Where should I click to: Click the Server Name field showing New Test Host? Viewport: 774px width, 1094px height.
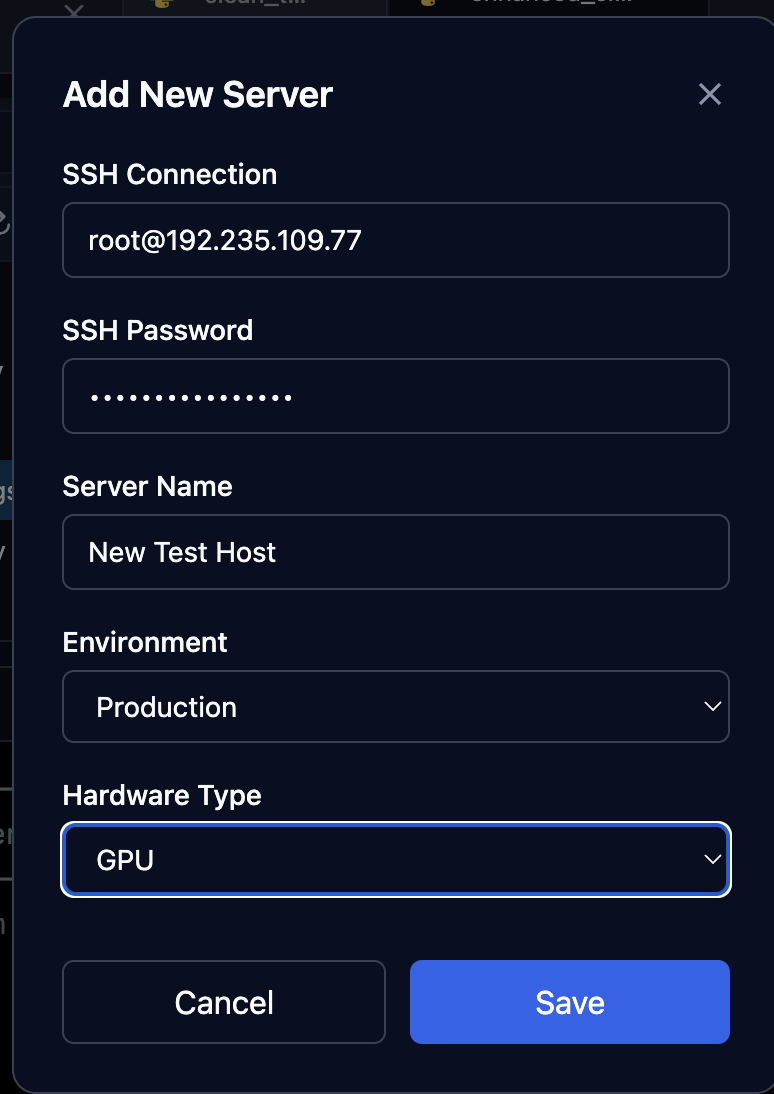click(396, 552)
